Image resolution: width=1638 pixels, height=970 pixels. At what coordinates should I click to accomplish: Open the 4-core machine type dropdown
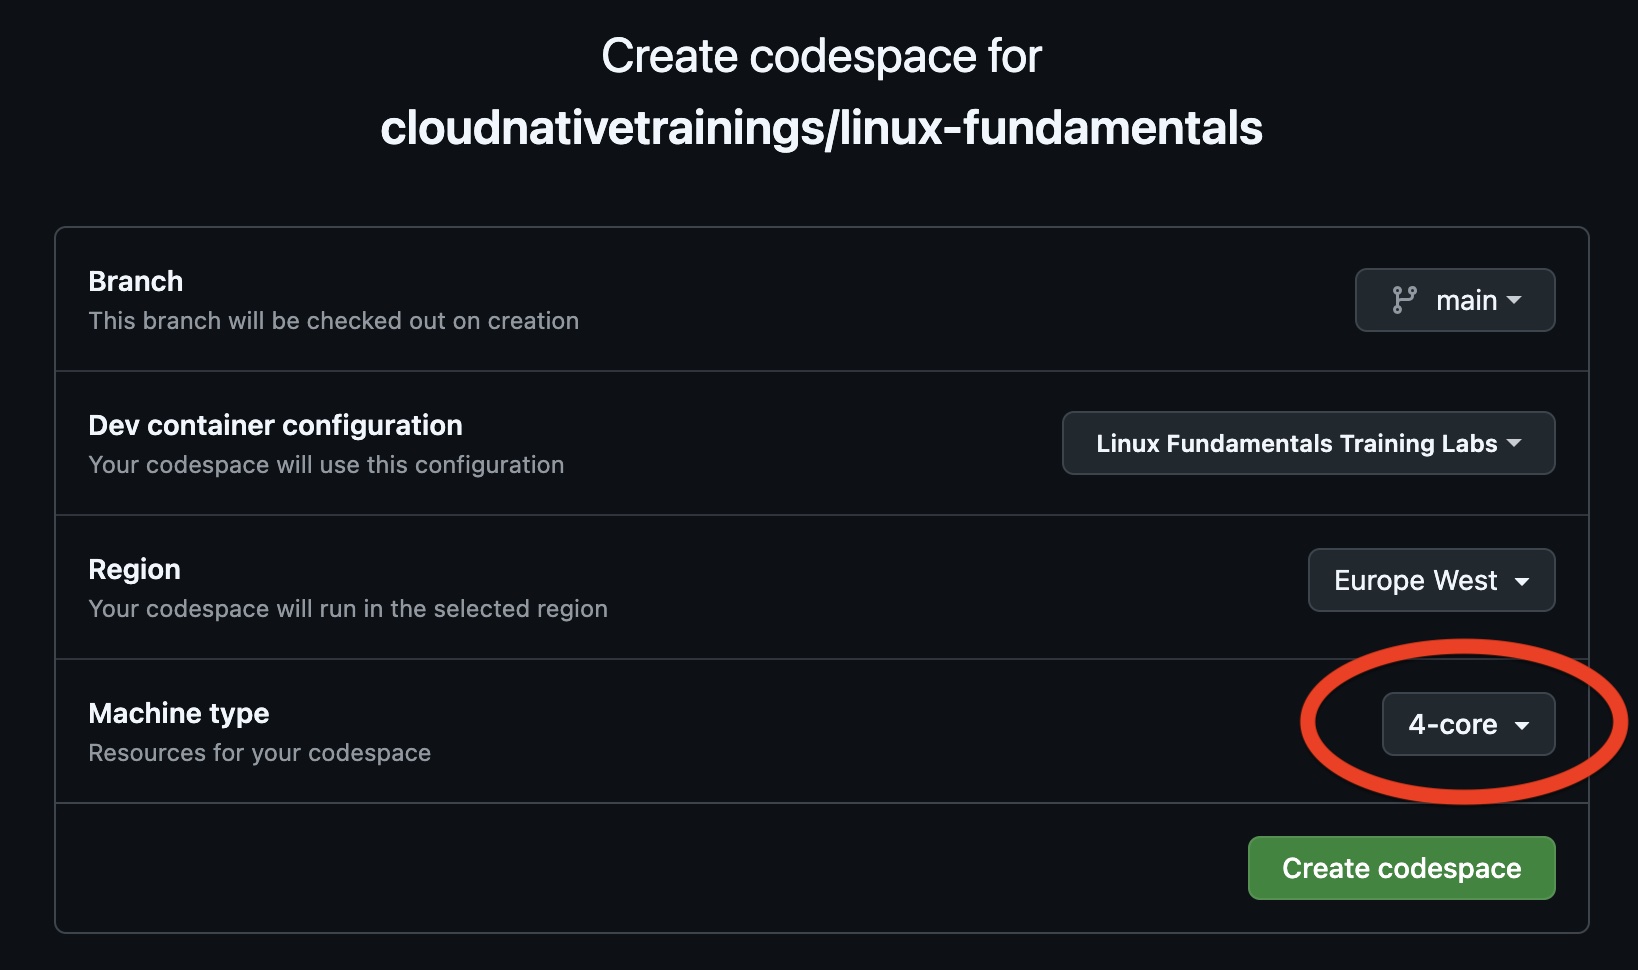[1468, 724]
